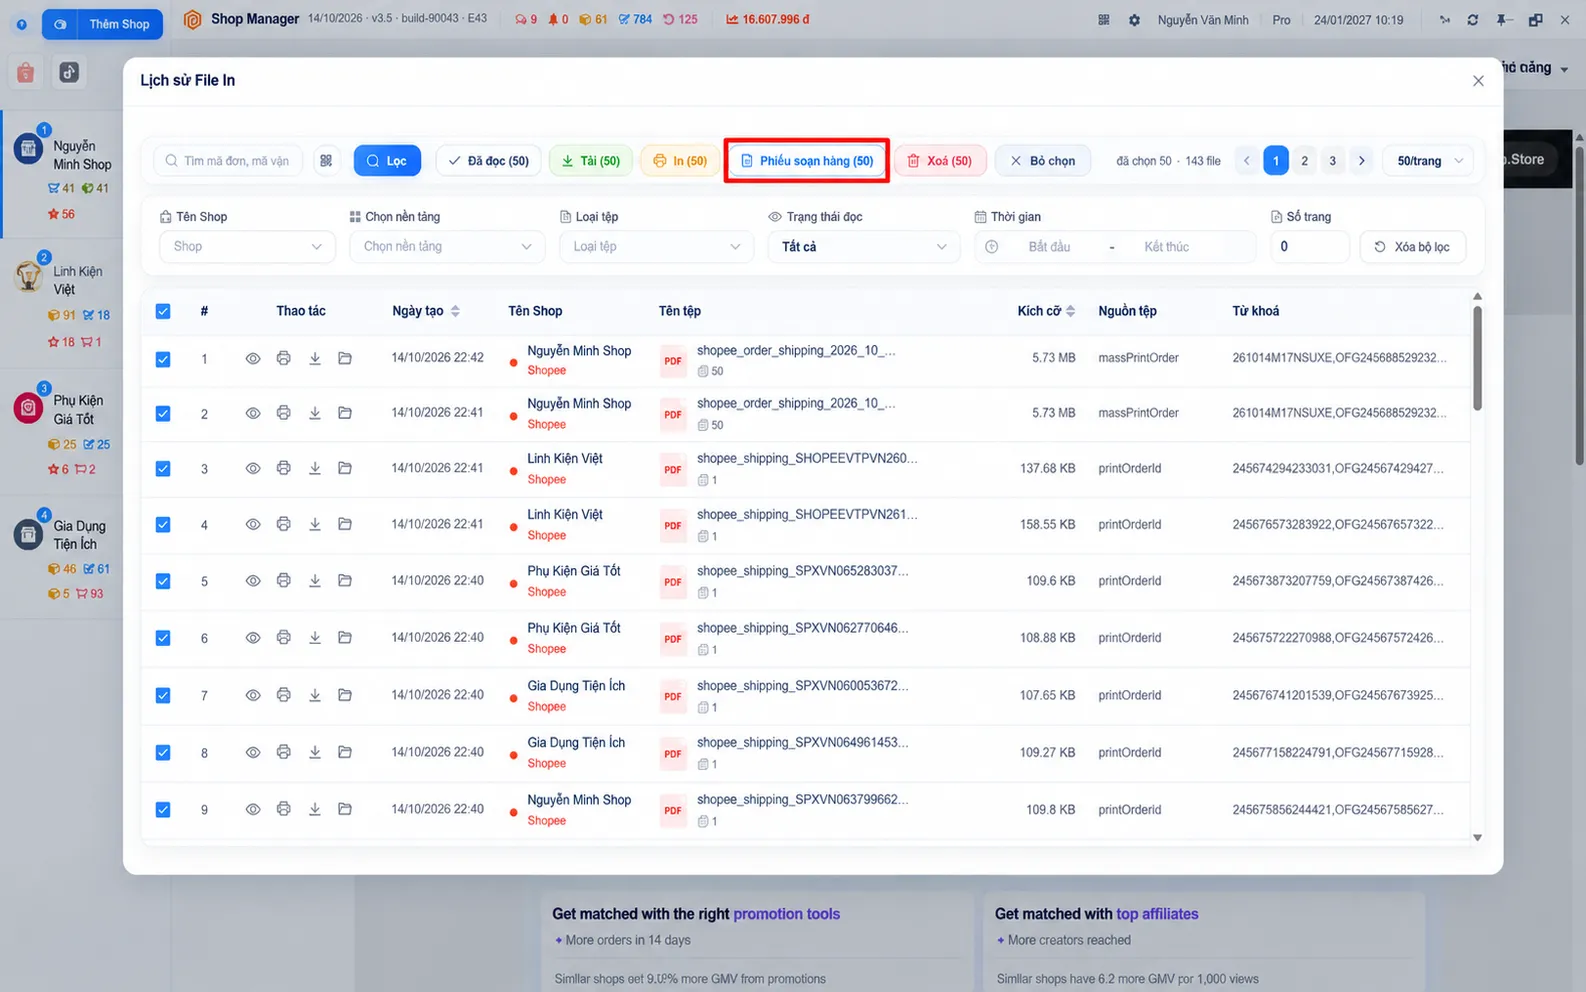Click Xóa bộ lọc clear filter button

pyautogui.click(x=1413, y=247)
